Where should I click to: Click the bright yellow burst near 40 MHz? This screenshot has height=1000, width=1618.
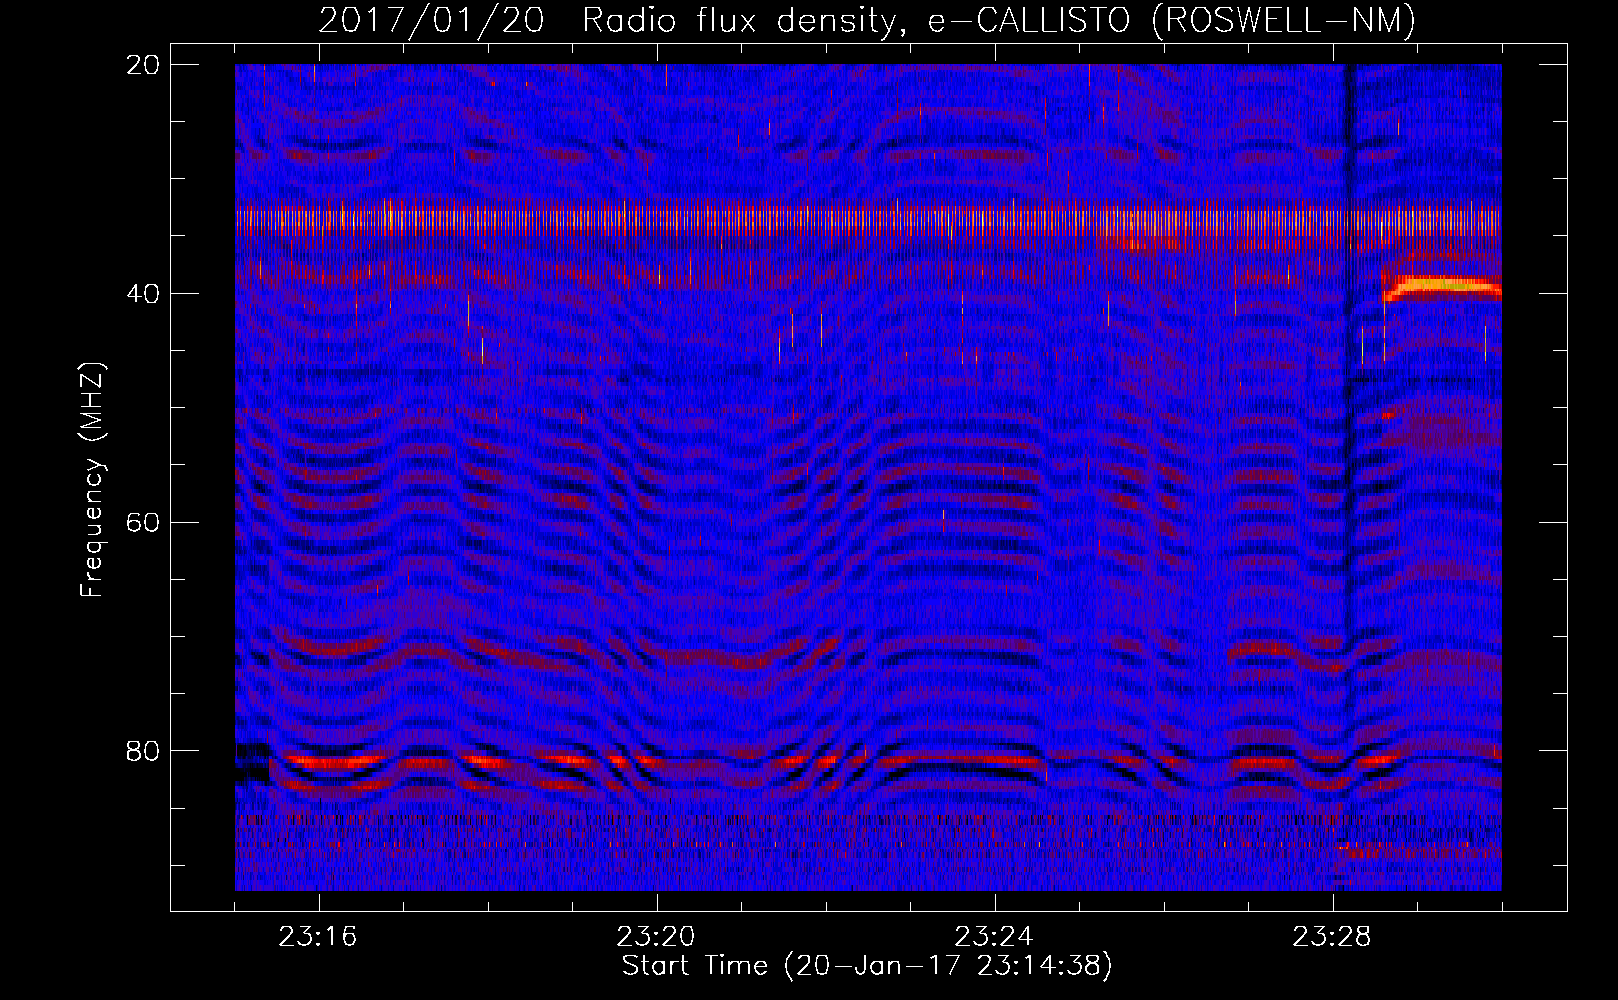[1443, 288]
